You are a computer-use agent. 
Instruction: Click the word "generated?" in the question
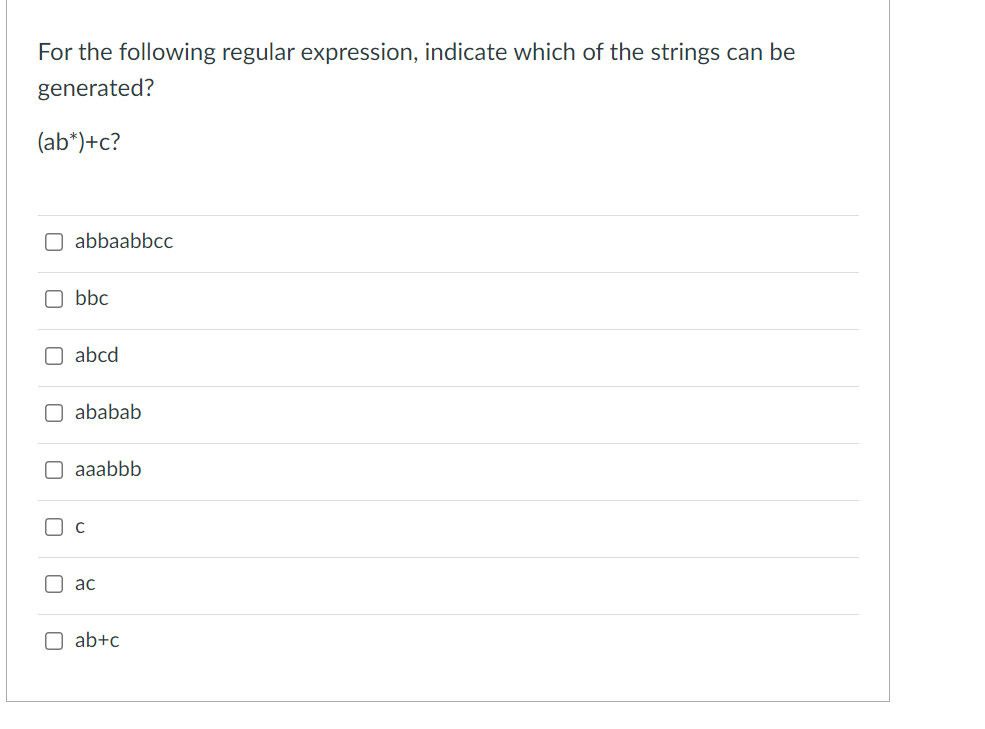95,88
